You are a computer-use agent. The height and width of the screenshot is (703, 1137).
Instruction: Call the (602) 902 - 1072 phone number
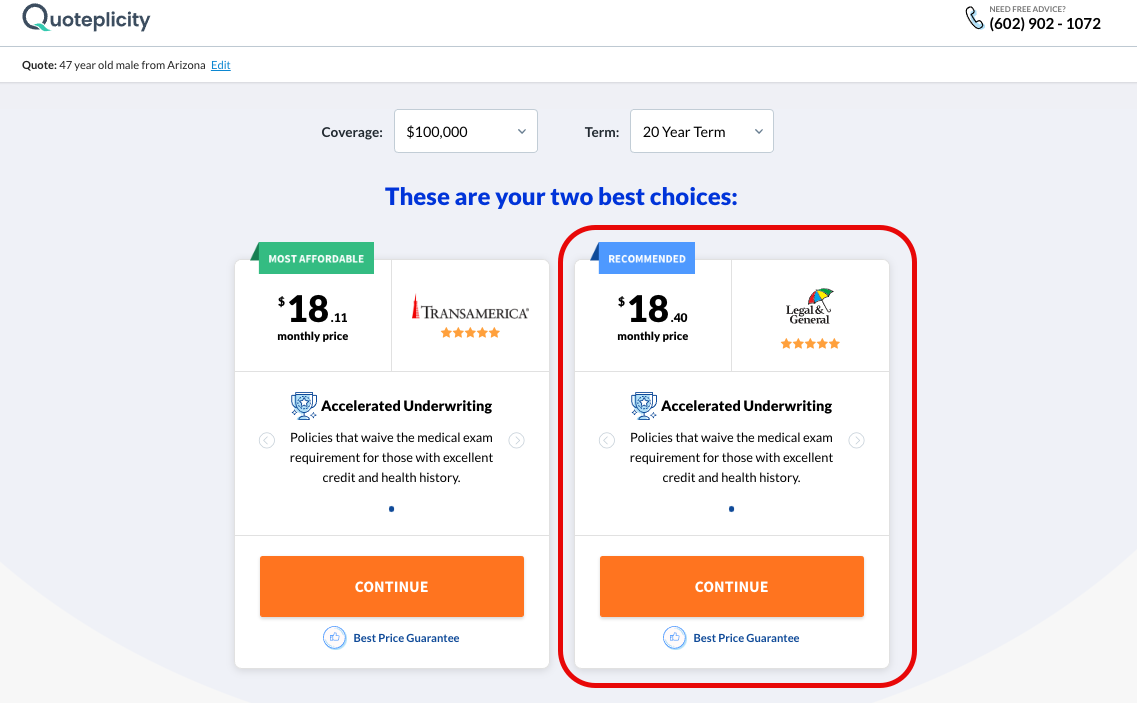tap(1045, 24)
